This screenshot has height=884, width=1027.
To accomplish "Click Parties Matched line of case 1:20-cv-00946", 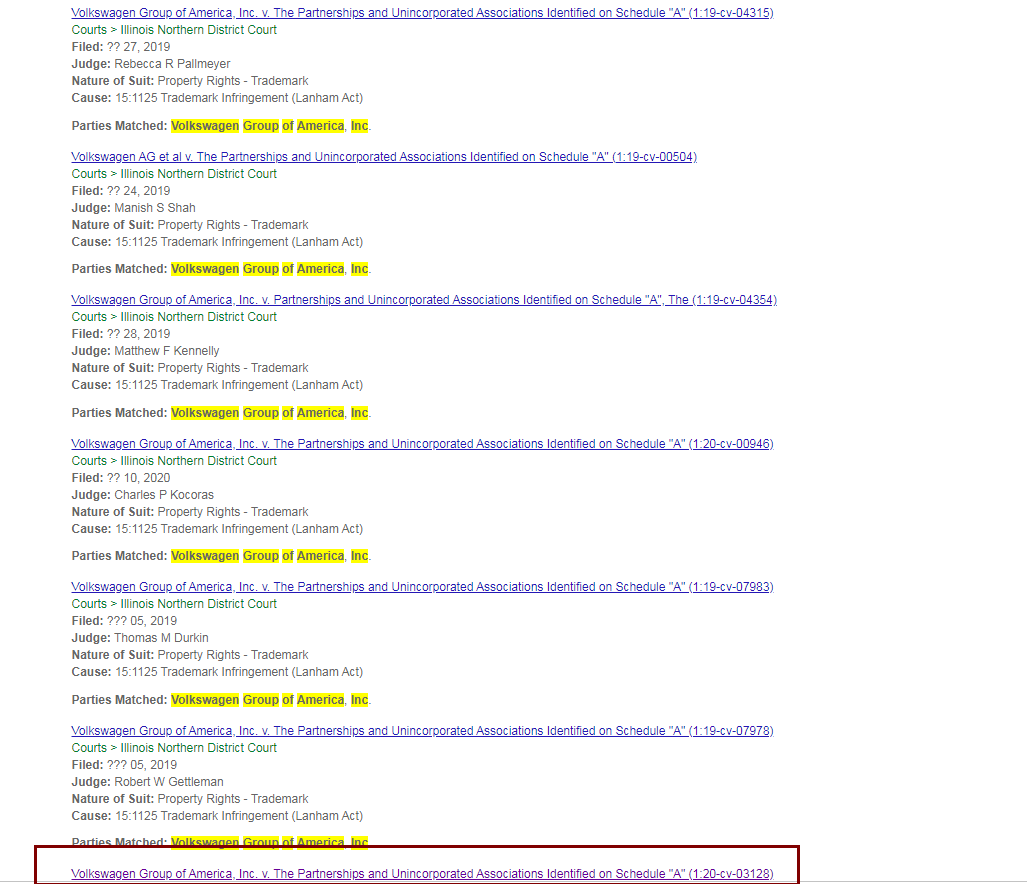I will tap(221, 556).
